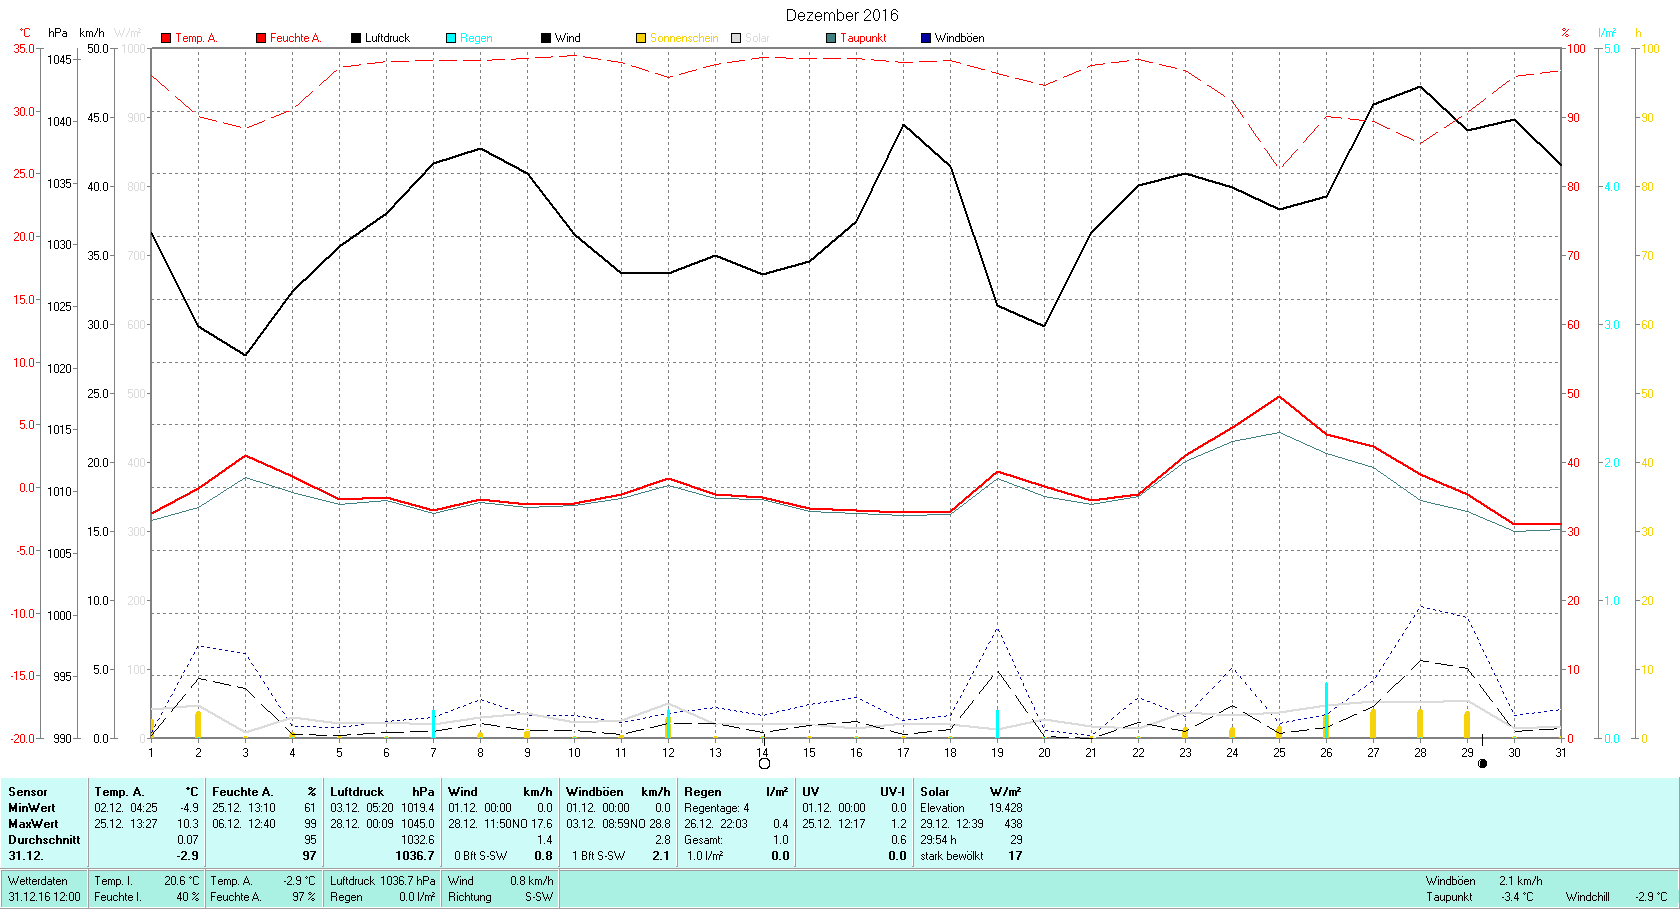The image size is (1680, 909).
Task: Click the '0 Bft S-SW' wind entry
Action: 481,856
